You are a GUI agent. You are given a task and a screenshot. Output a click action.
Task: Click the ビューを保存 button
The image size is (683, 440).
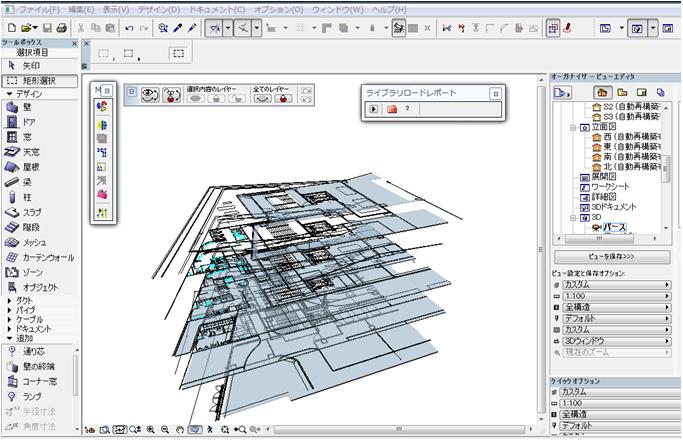[x=610, y=257]
